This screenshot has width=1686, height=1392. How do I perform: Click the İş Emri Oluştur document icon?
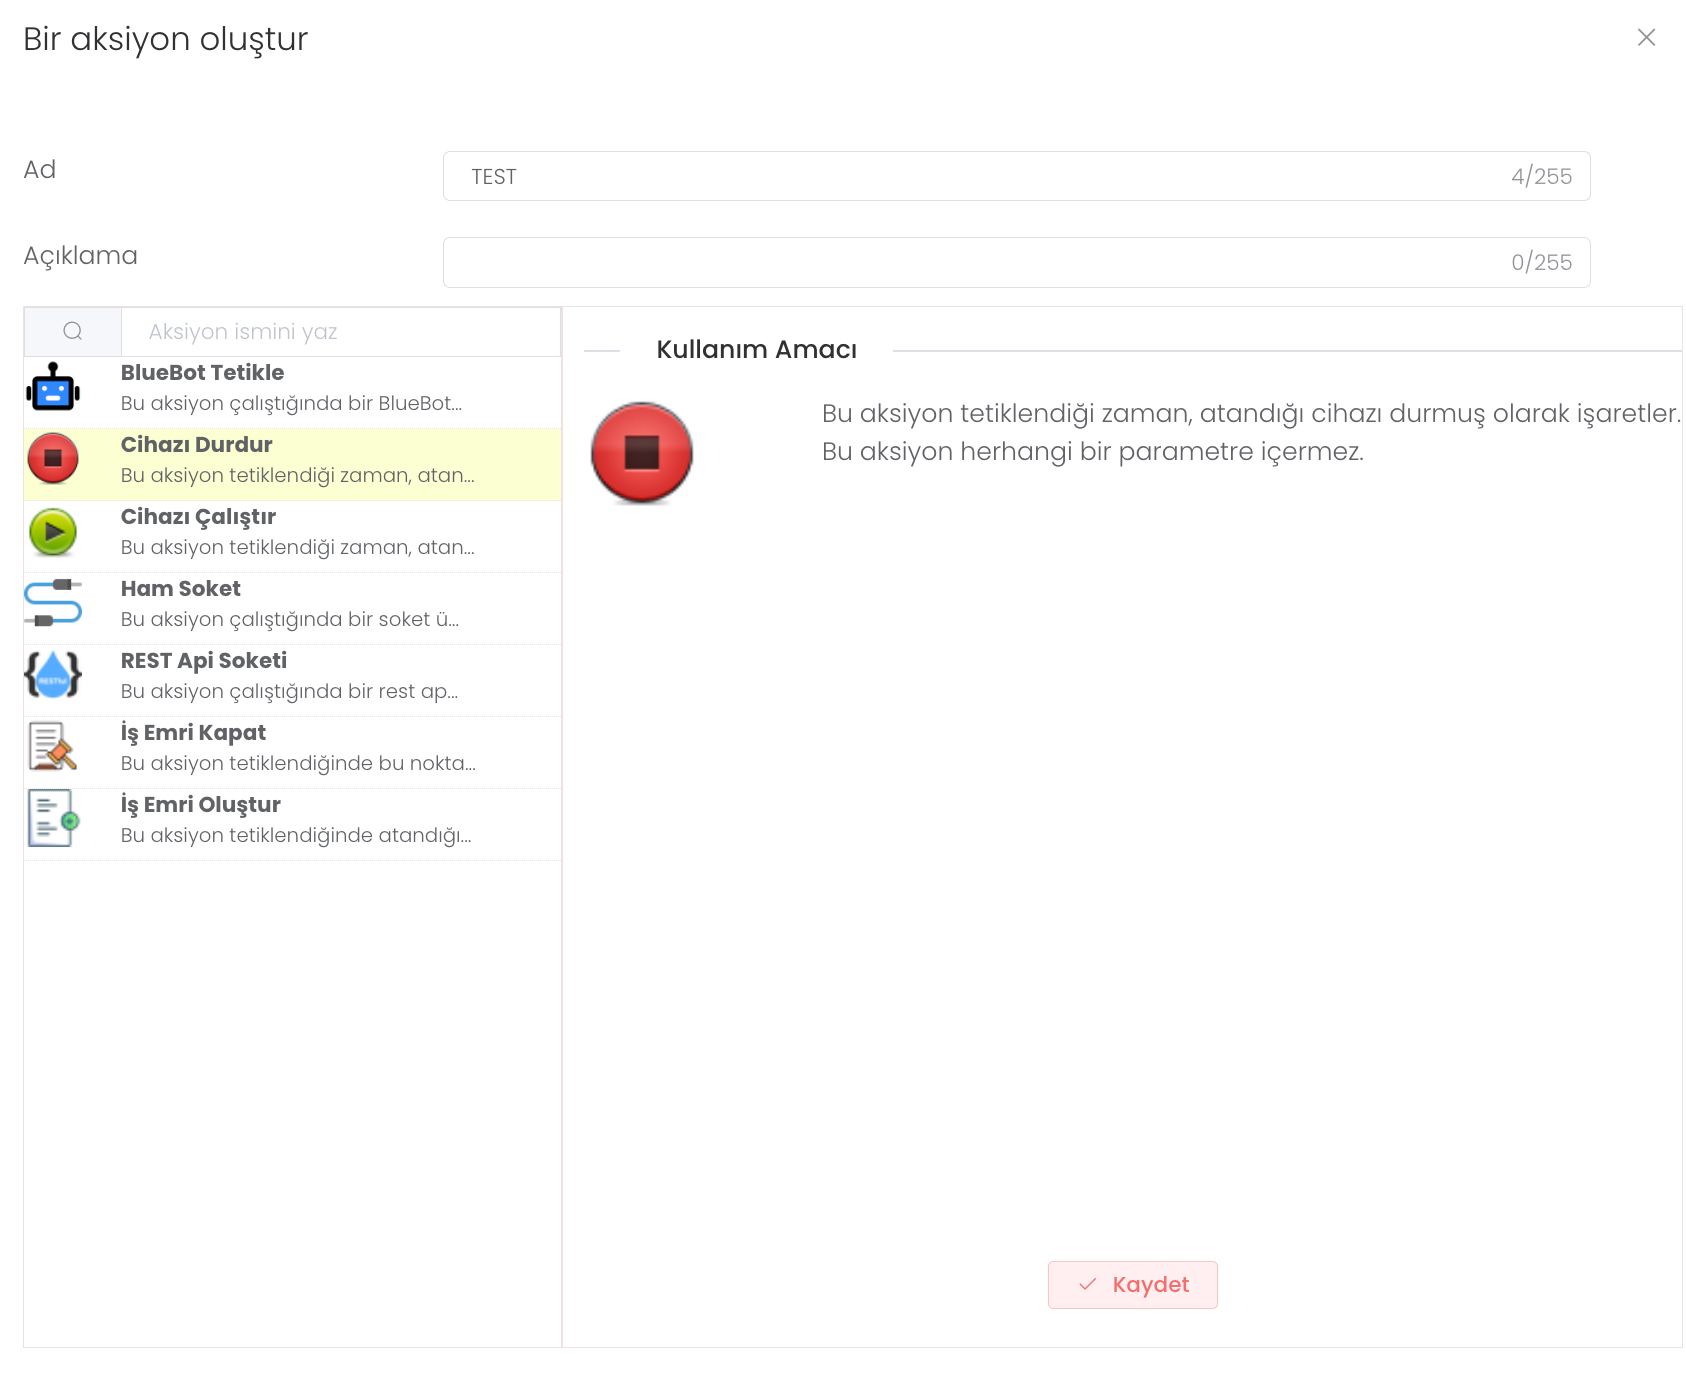coord(53,819)
